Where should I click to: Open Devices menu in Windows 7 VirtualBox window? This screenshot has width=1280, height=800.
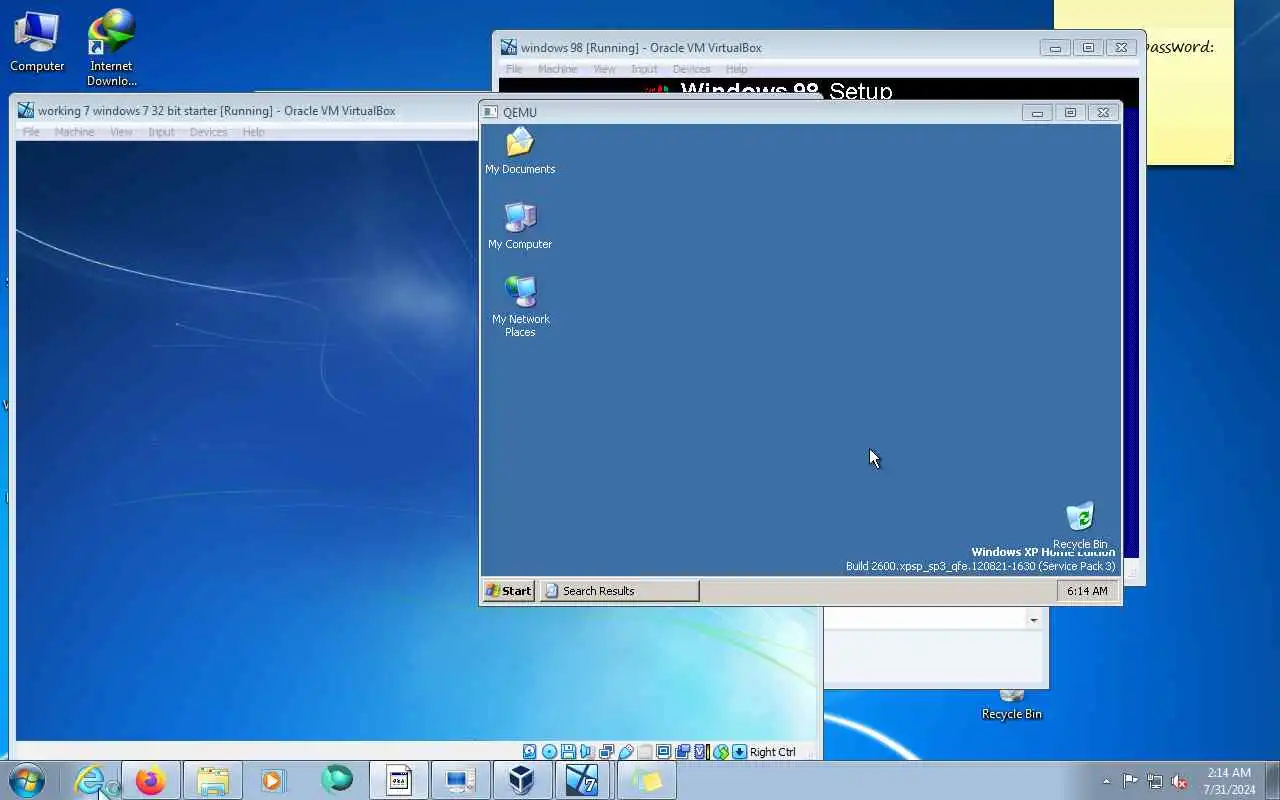coord(208,132)
